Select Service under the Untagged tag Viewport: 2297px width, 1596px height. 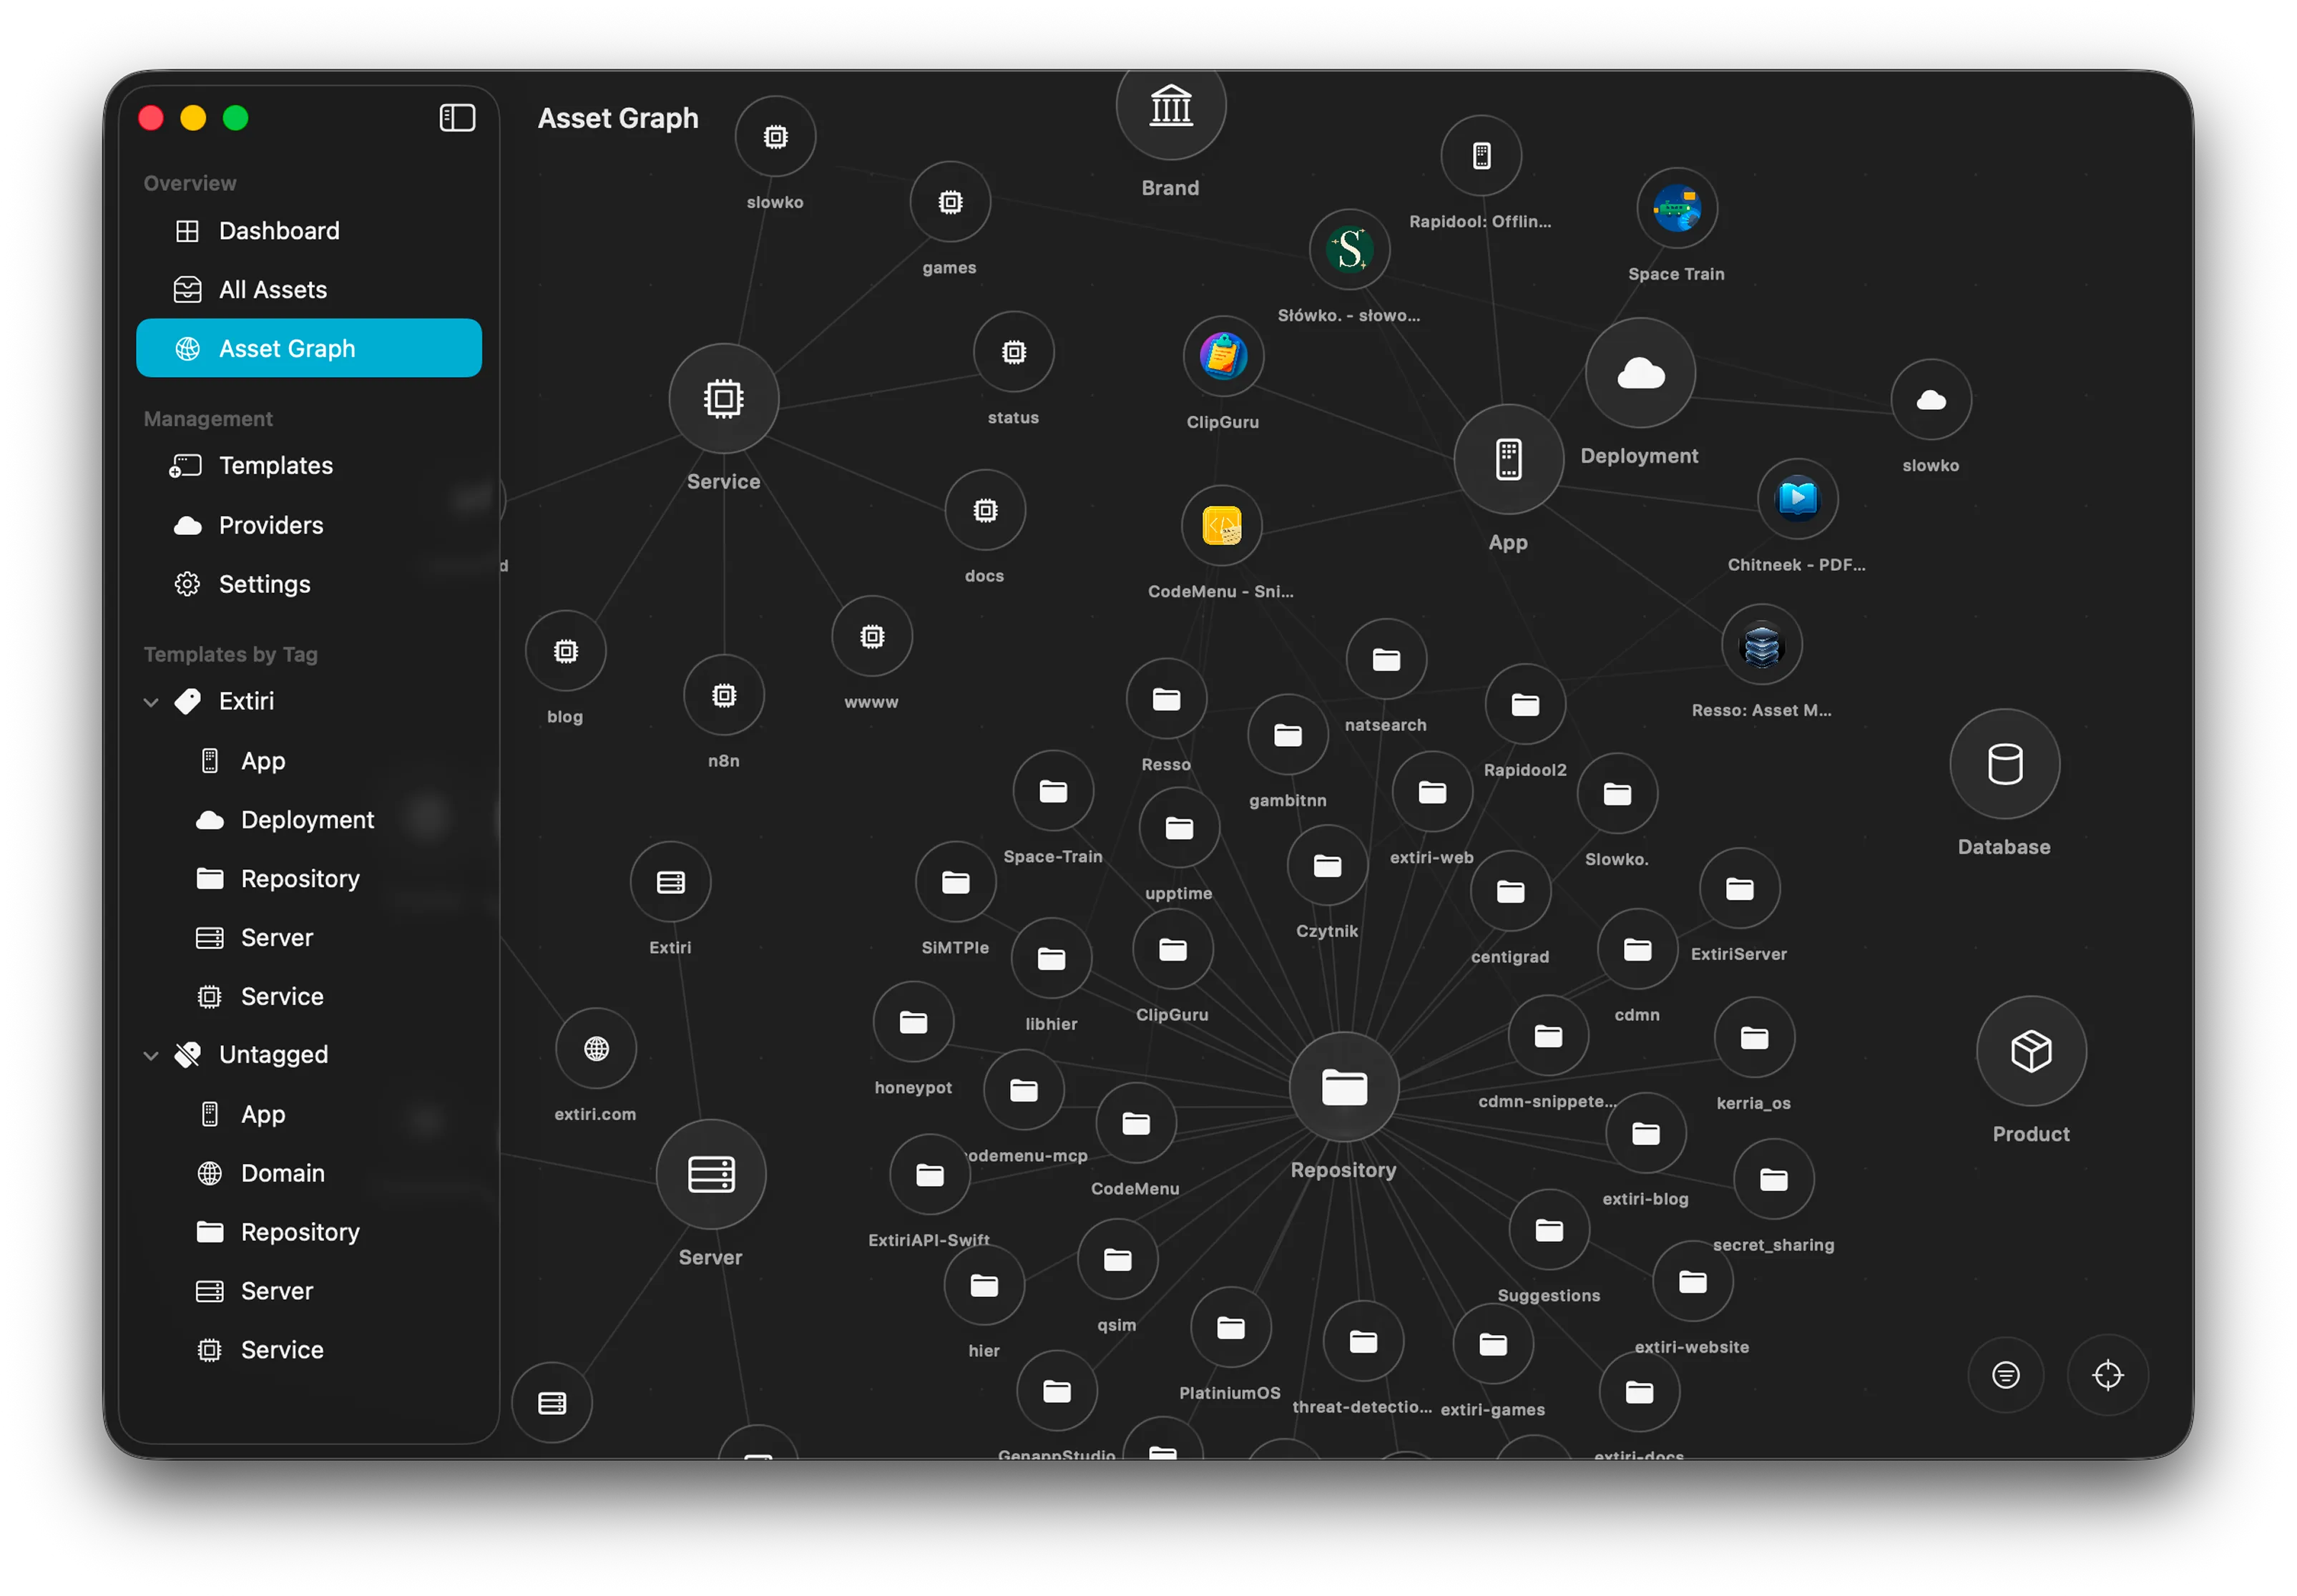point(309,1350)
